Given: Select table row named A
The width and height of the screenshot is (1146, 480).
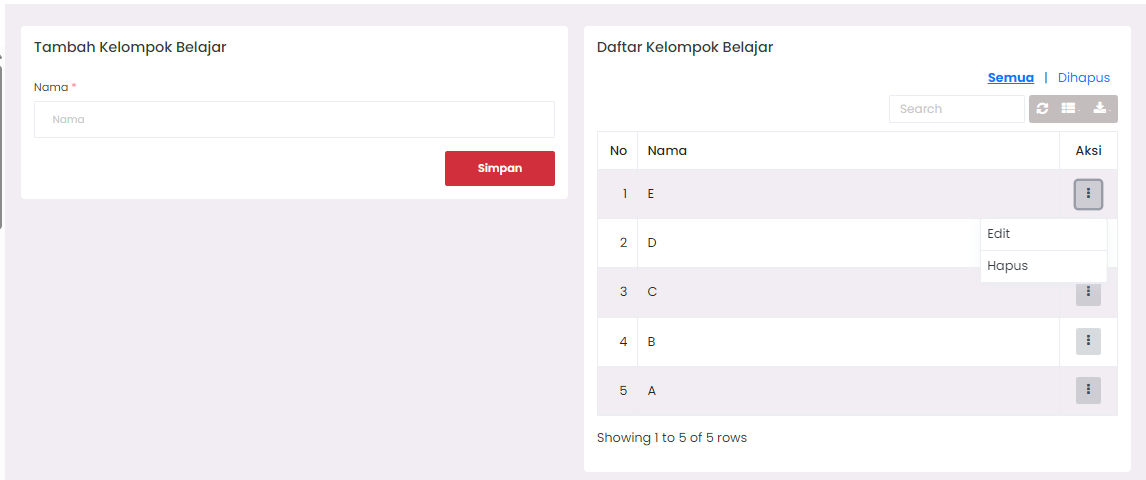Looking at the screenshot, I should pyautogui.click(x=800, y=391).
